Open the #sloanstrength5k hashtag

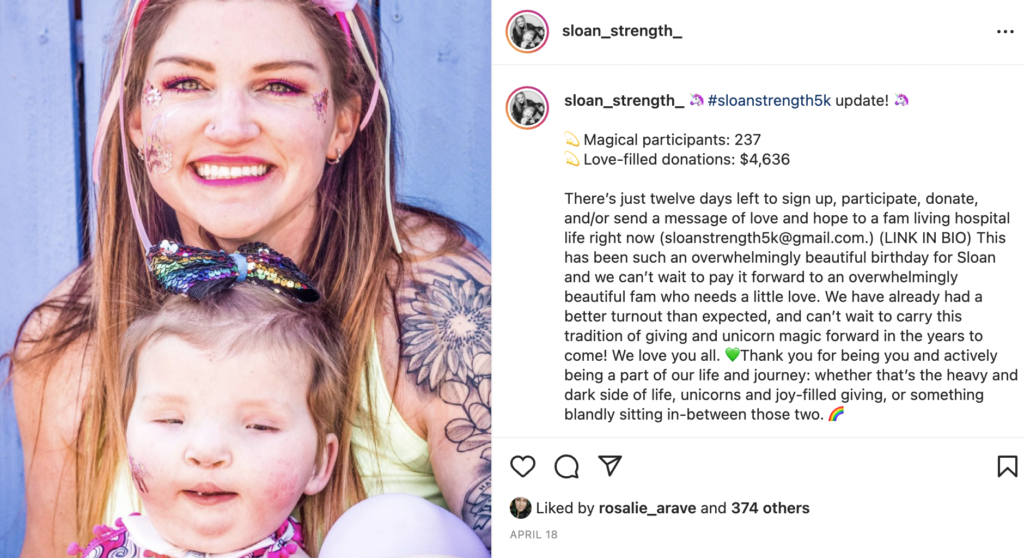point(769,101)
